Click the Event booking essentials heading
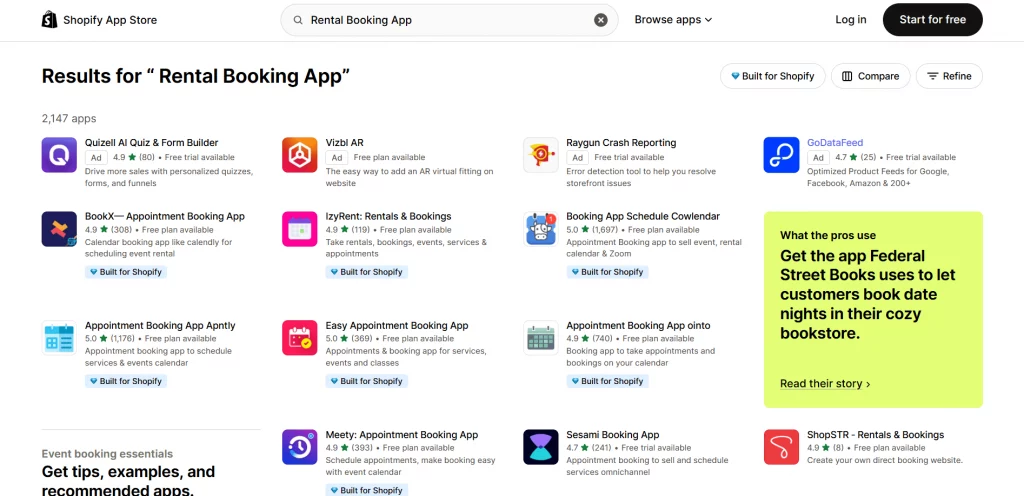 click(x=107, y=454)
